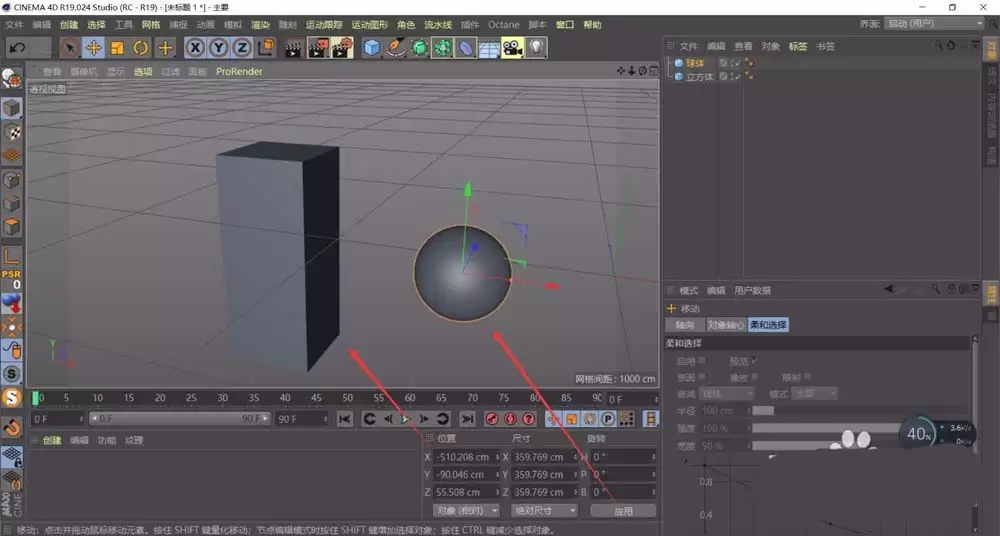Click the Undo arrow icon
Image resolution: width=1000 pixels, height=536 pixels.
(17, 47)
